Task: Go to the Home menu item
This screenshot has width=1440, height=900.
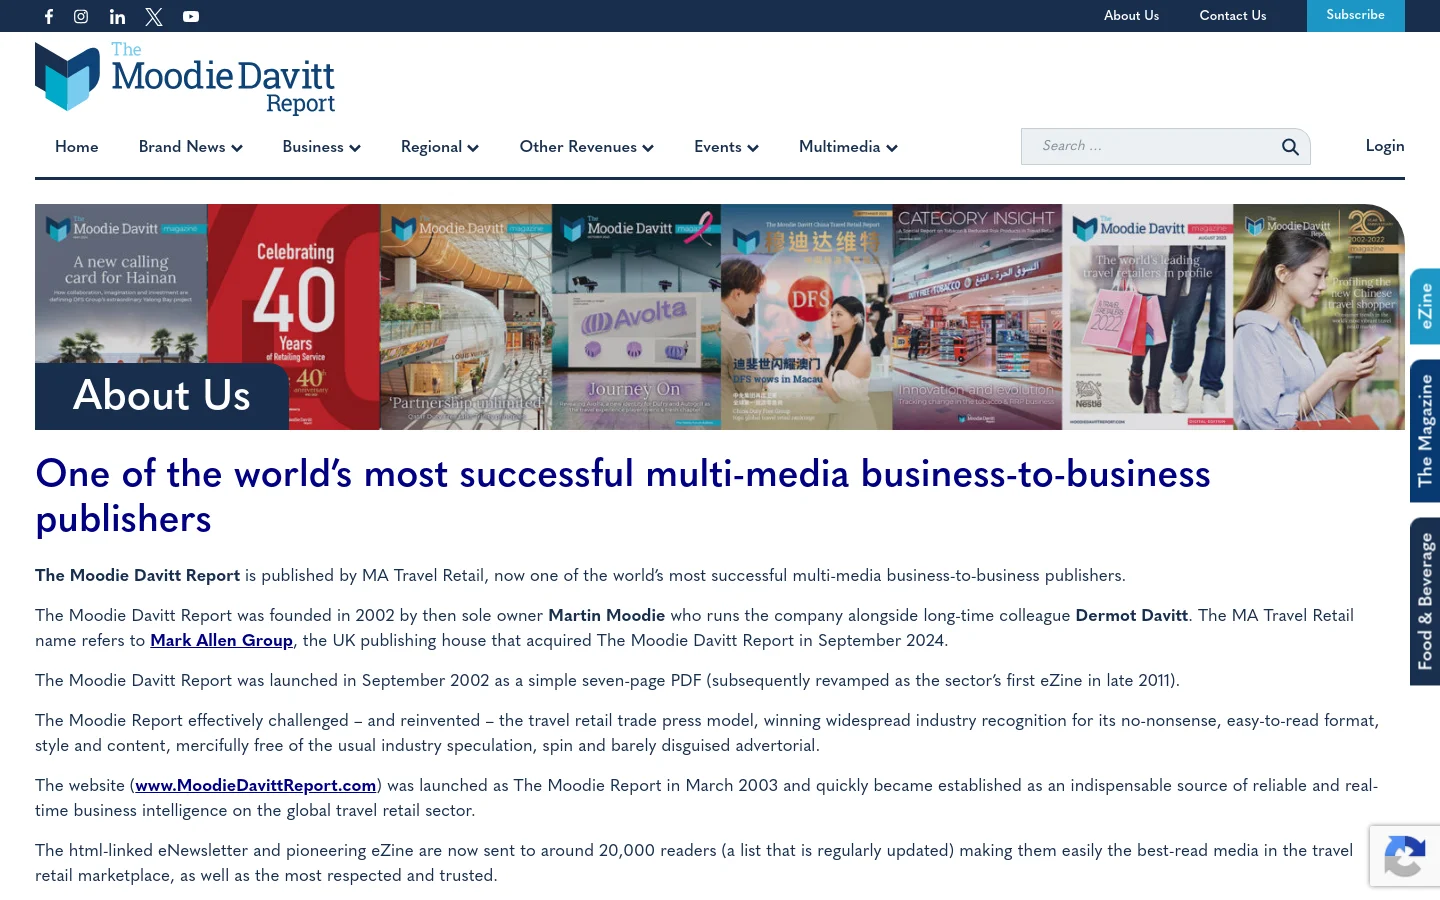Action: point(77,147)
